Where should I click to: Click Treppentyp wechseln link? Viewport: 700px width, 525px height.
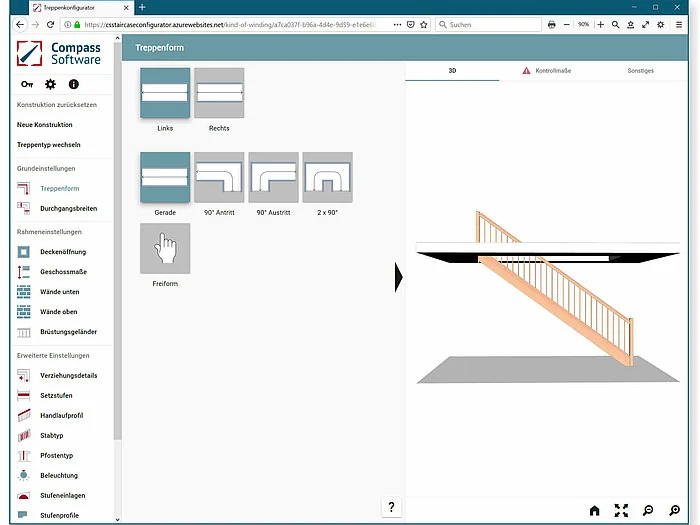[x=49, y=145]
